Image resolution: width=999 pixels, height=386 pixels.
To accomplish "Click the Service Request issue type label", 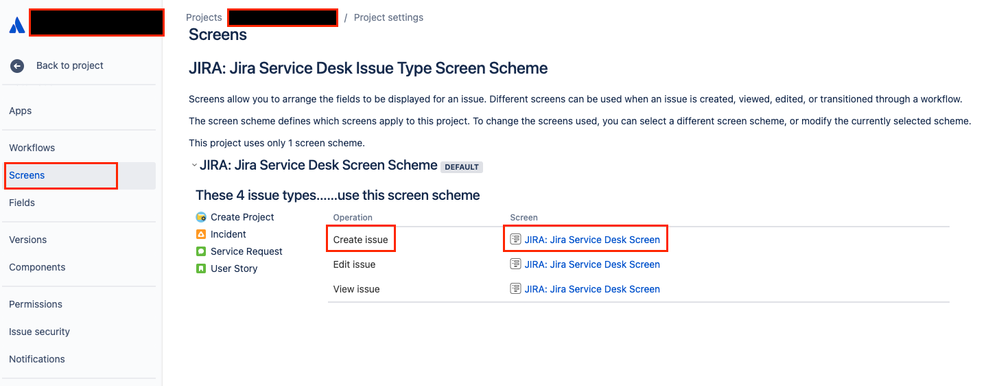I will coord(247,252).
